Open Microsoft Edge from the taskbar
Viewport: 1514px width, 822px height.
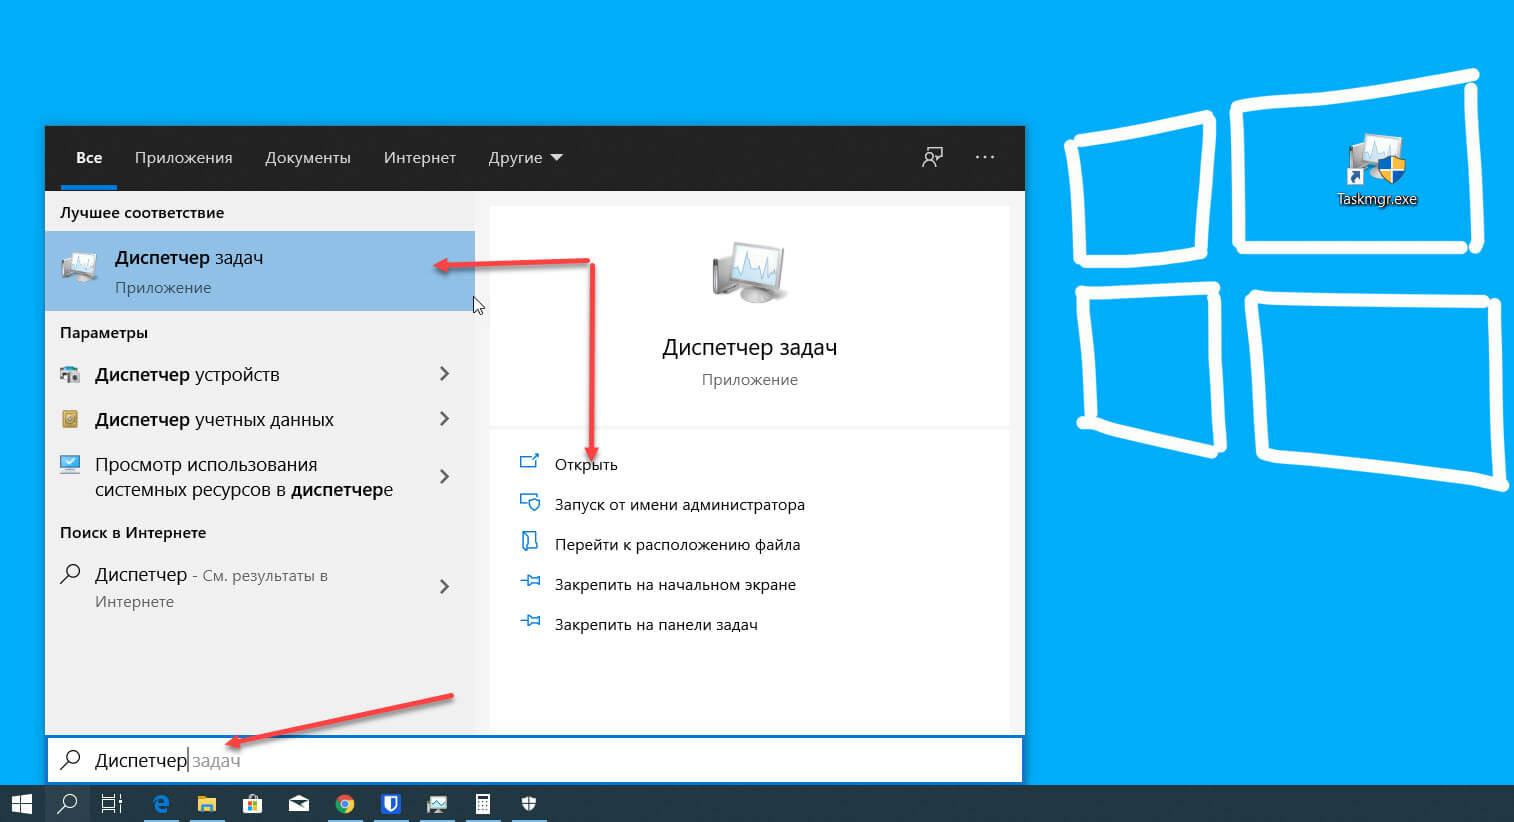[160, 804]
